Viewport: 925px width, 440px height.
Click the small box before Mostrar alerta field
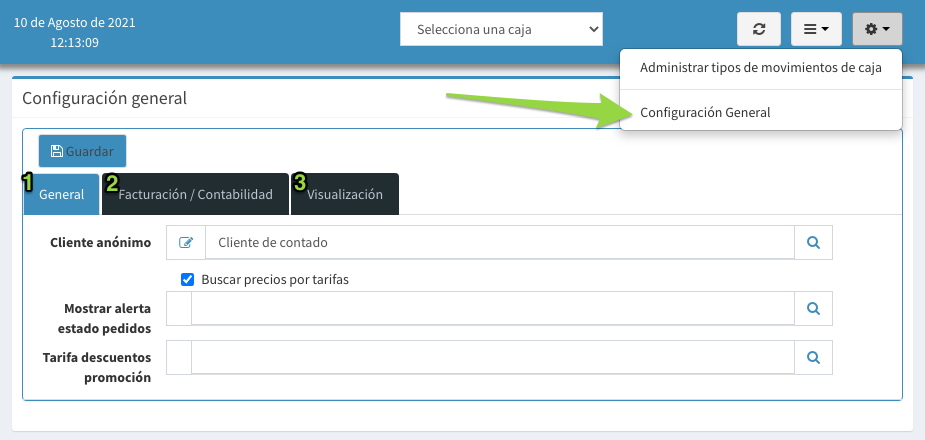pyautogui.click(x=179, y=308)
